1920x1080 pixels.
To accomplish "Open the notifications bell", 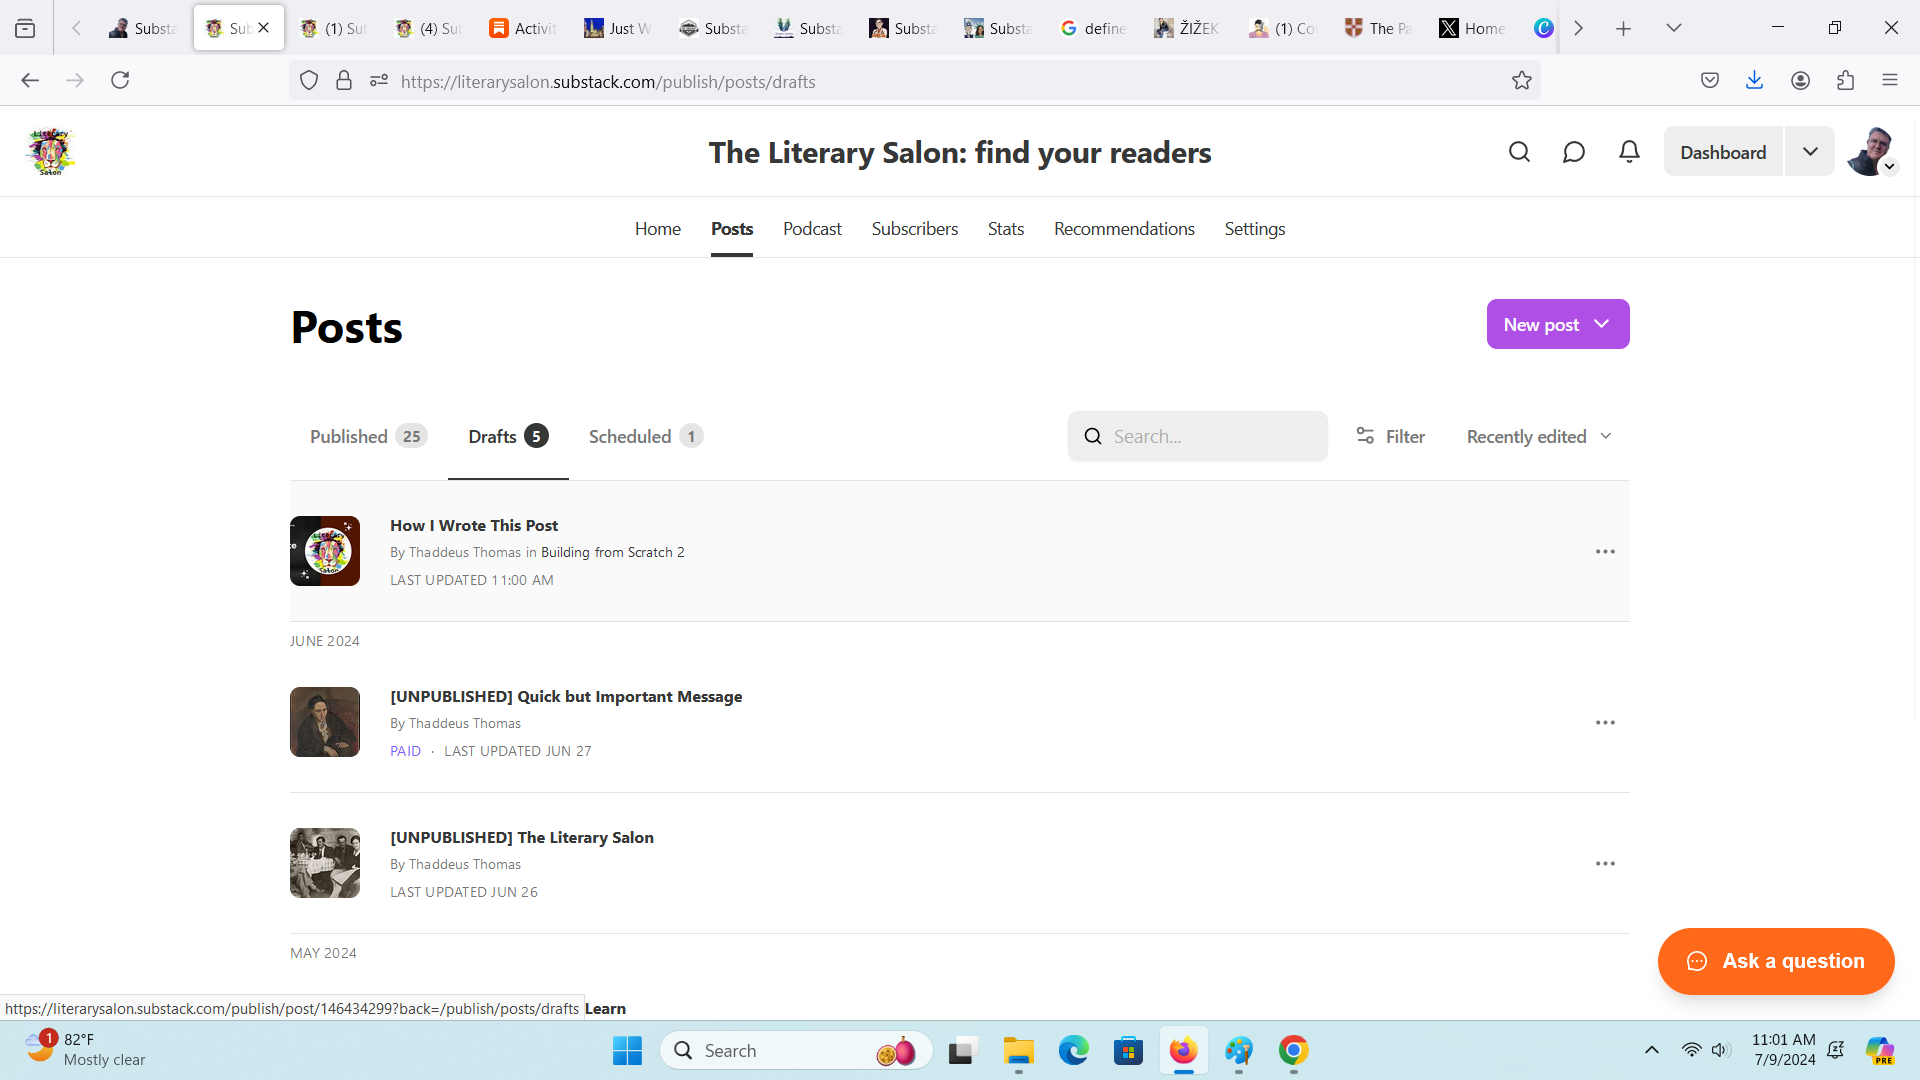I will pyautogui.click(x=1629, y=152).
